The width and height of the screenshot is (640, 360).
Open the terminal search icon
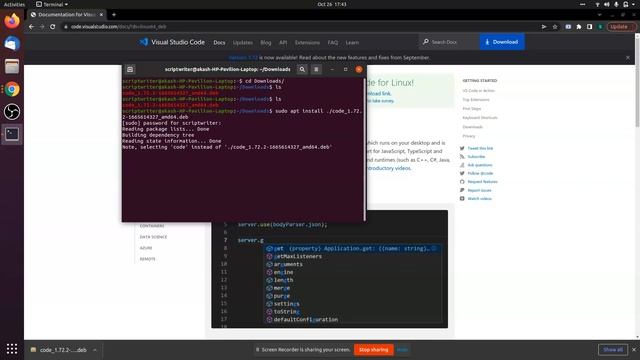pyautogui.click(x=302, y=69)
